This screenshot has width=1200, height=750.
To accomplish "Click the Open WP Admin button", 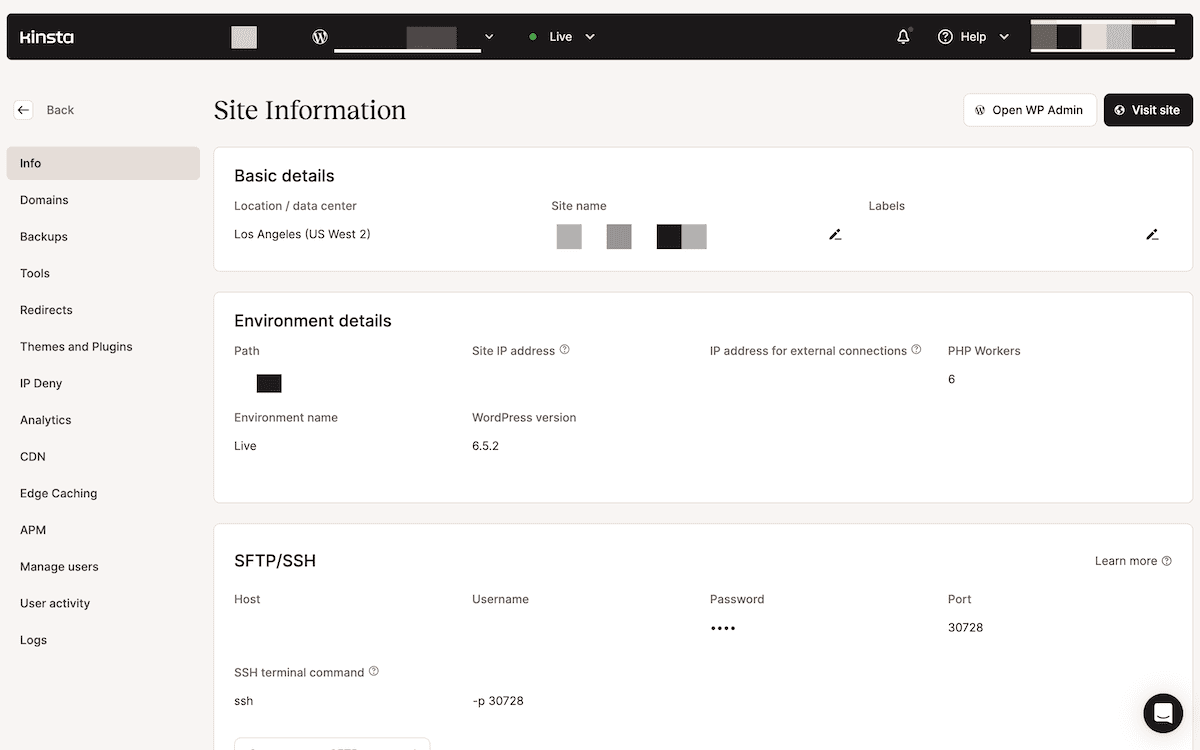I will coord(1029,110).
